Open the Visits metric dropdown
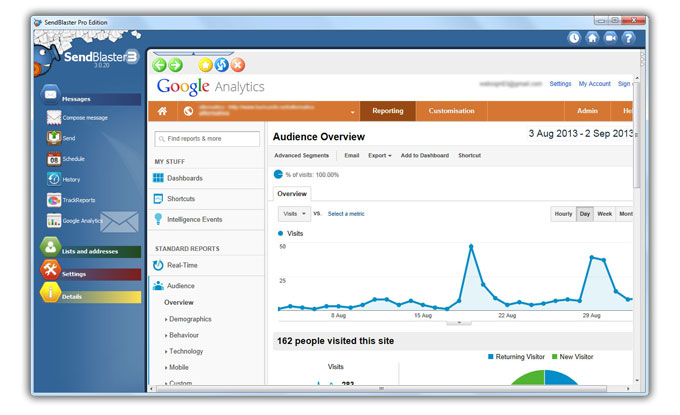The width and height of the screenshot is (680, 415). (294, 214)
